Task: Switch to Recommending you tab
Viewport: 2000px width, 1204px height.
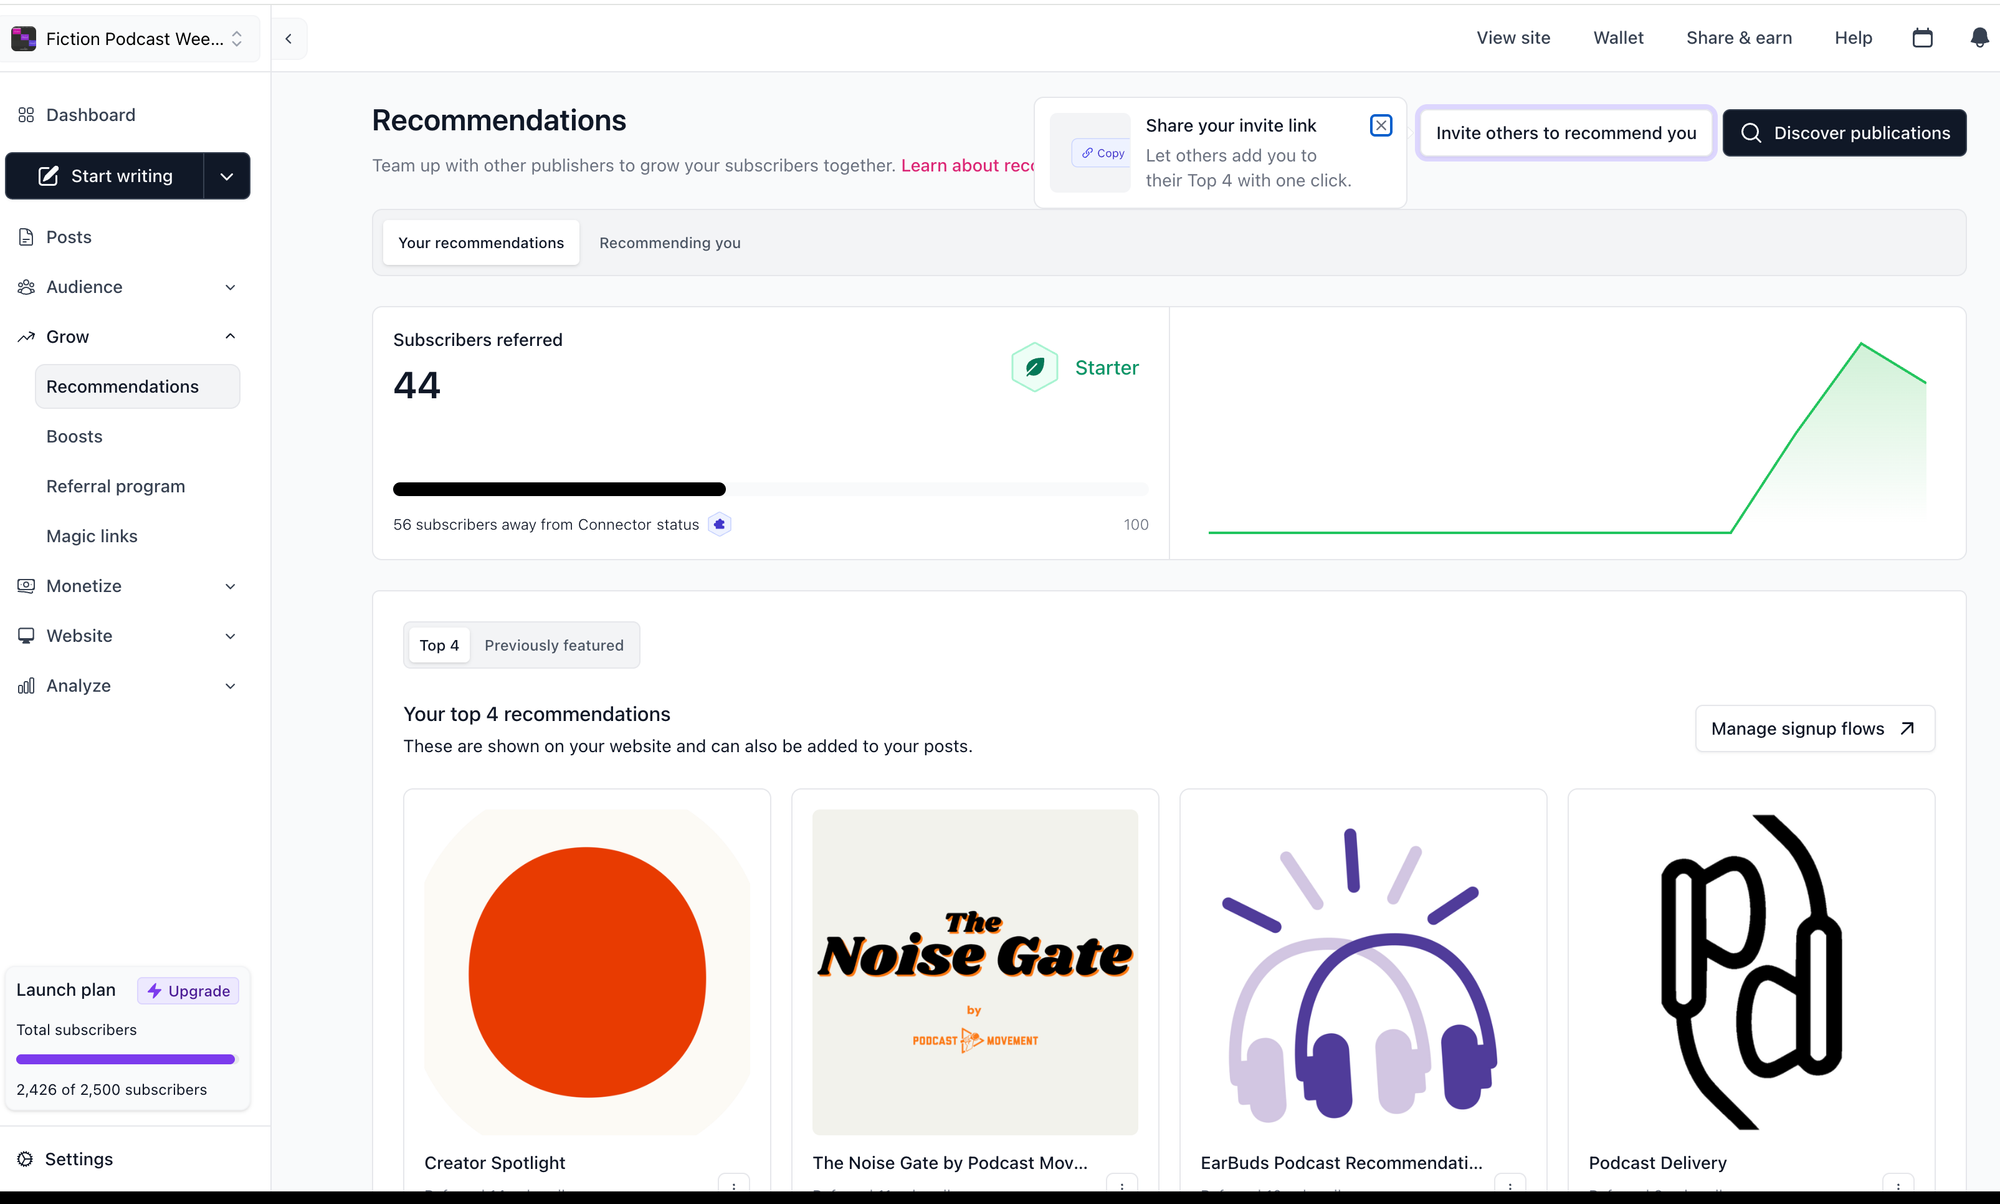Action: pos(669,243)
